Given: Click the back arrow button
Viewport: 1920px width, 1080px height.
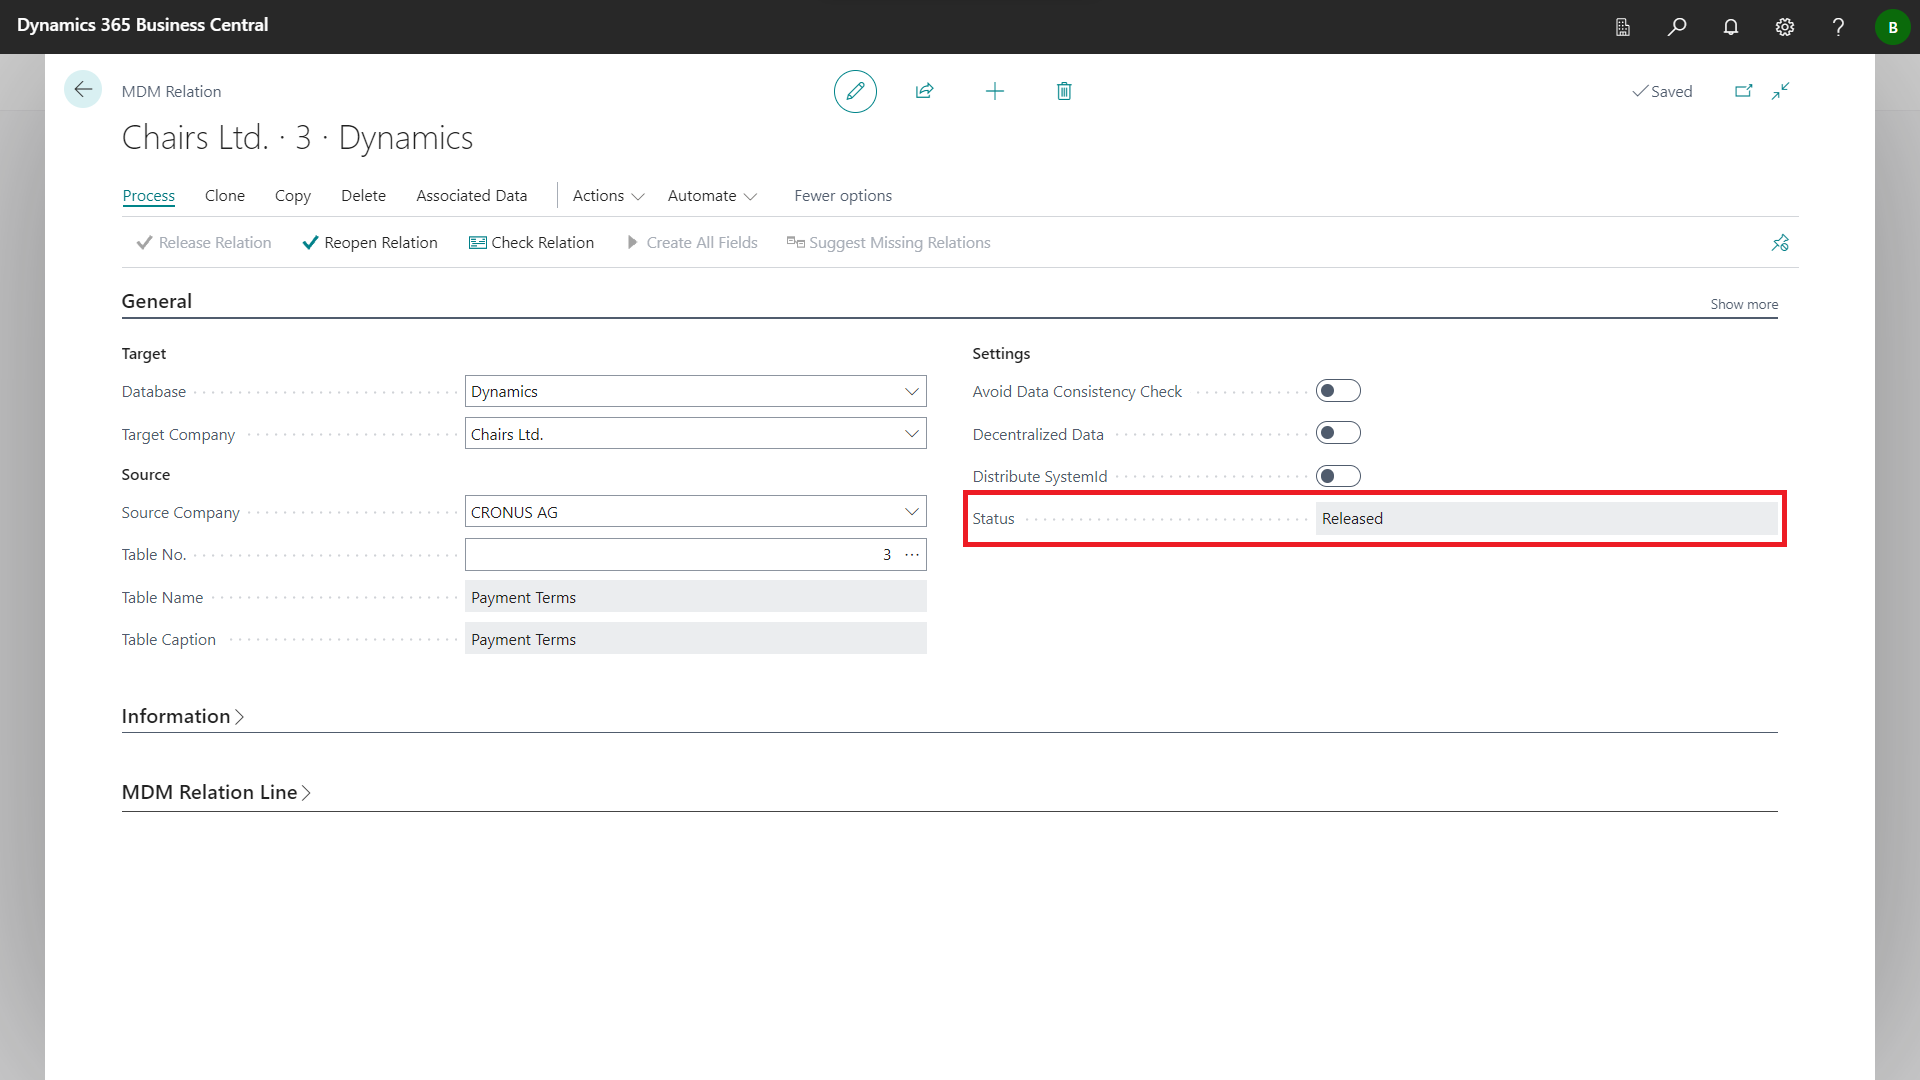Looking at the screenshot, I should coord(83,90).
